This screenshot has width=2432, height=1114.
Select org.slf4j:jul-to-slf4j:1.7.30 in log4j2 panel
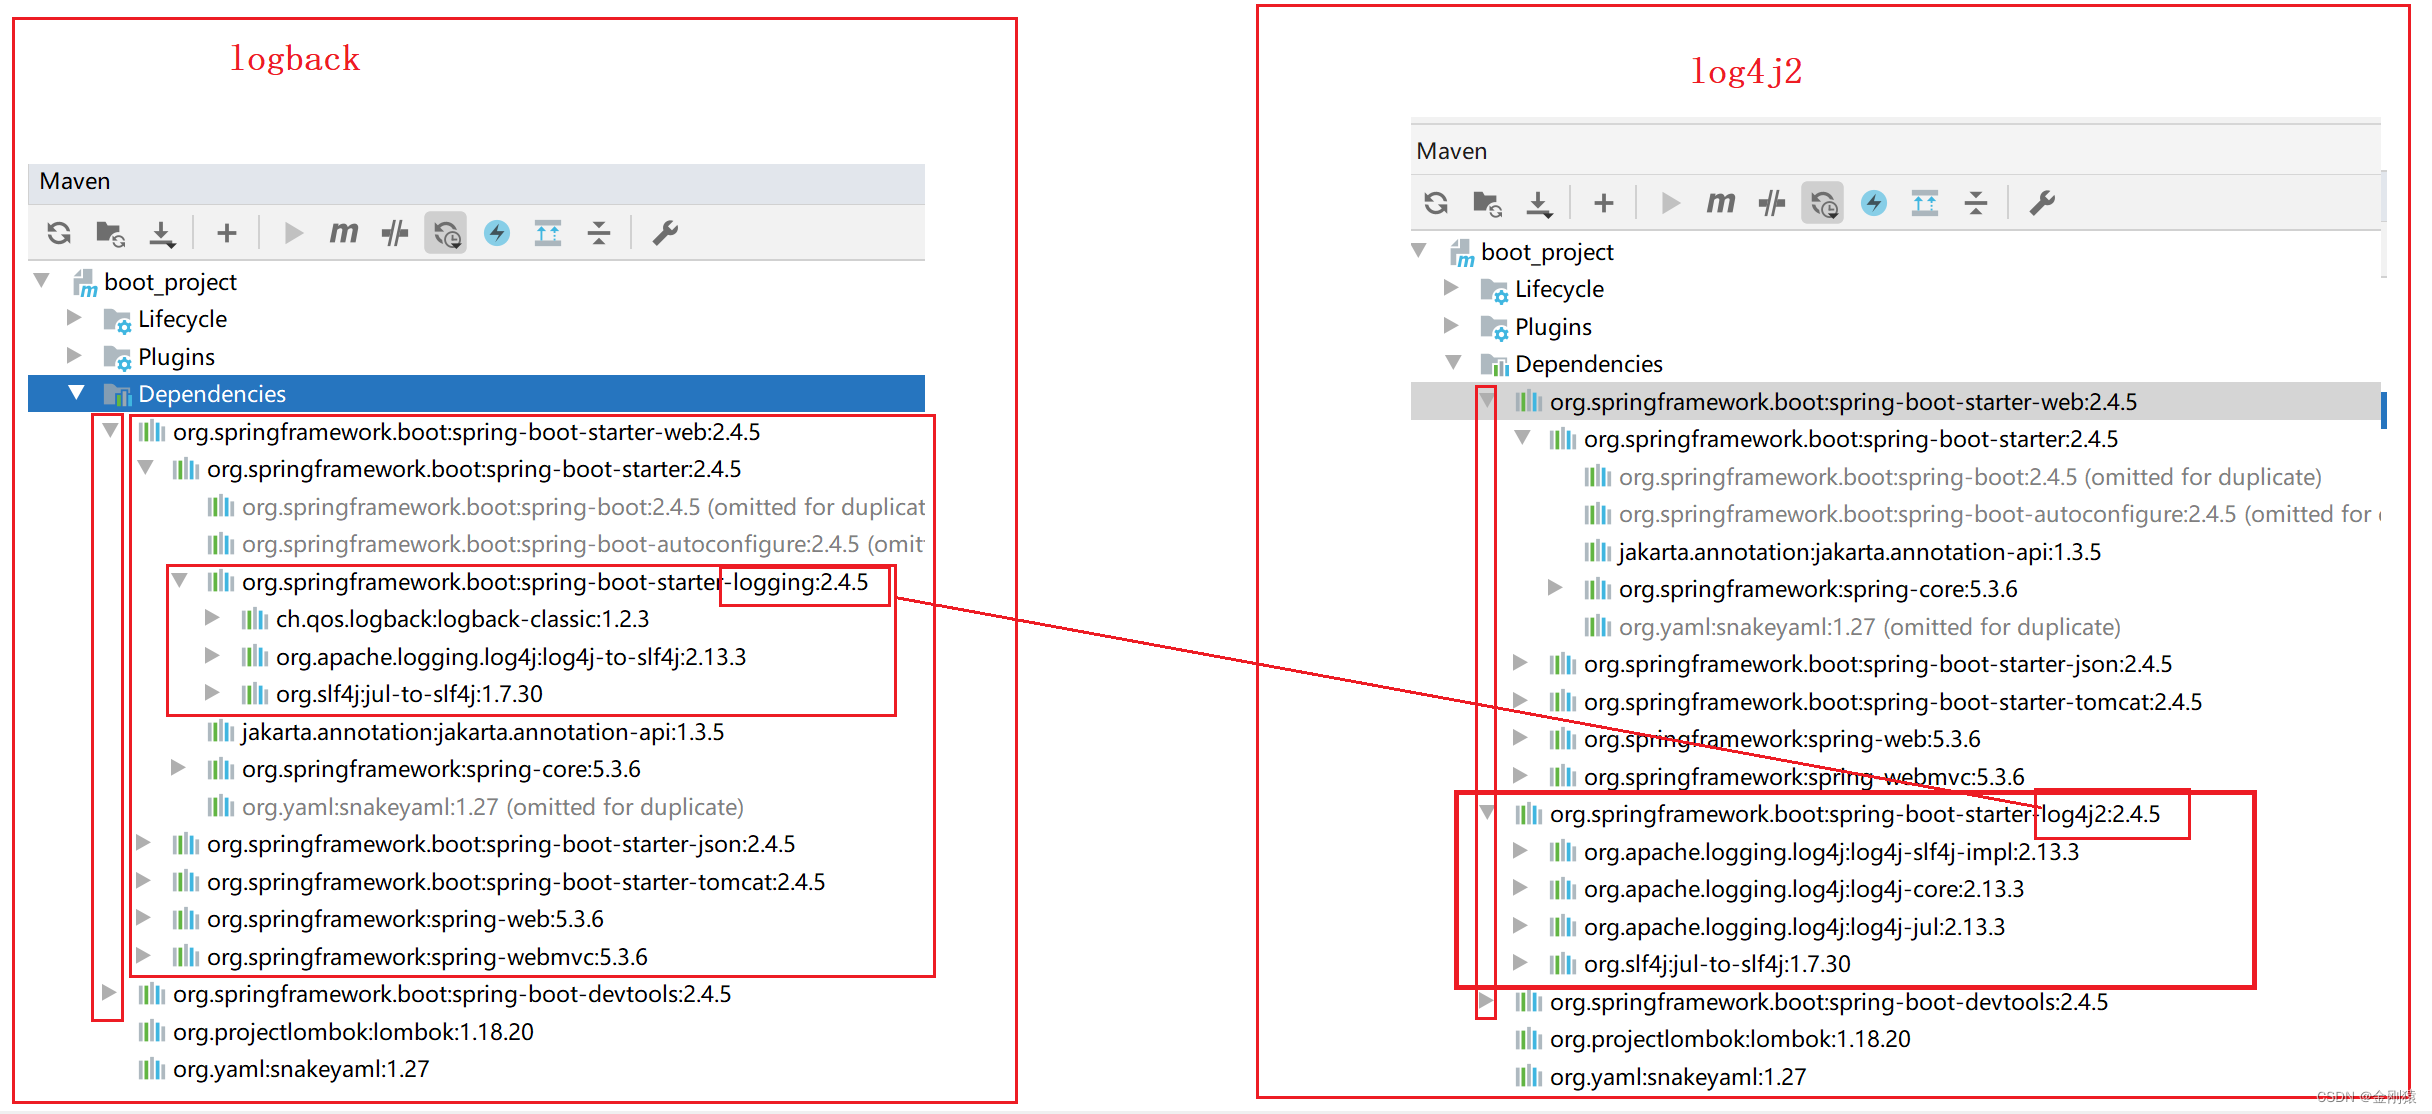click(1717, 964)
